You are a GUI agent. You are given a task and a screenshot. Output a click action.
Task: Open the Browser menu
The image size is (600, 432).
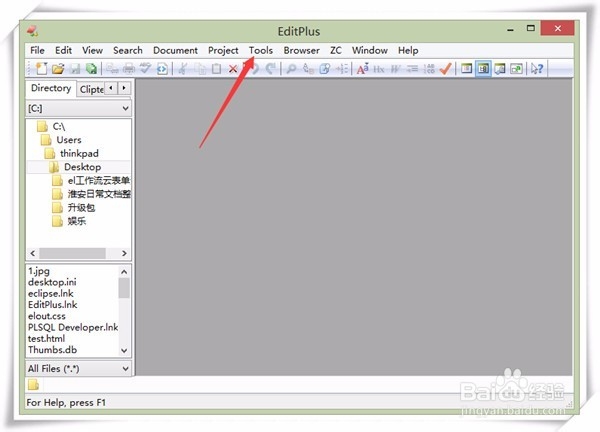click(x=302, y=50)
